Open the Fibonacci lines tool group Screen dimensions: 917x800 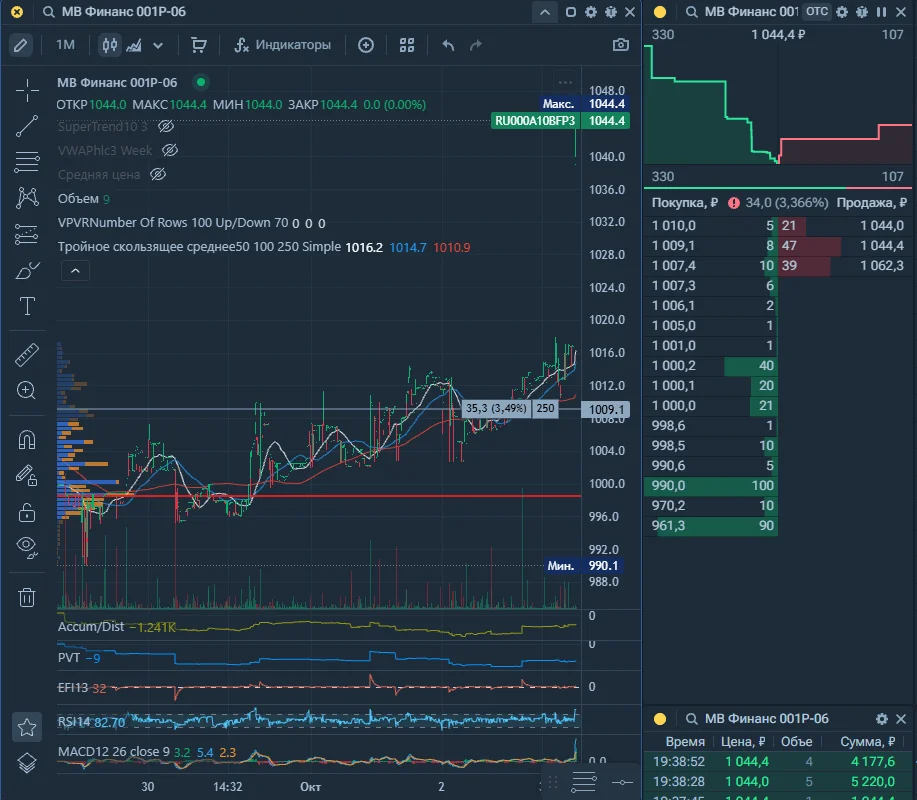(x=27, y=162)
